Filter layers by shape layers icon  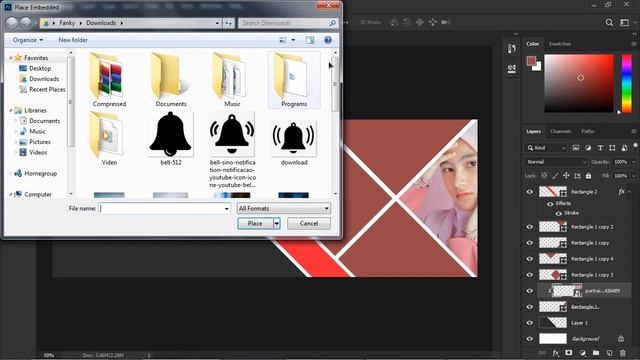click(612, 148)
